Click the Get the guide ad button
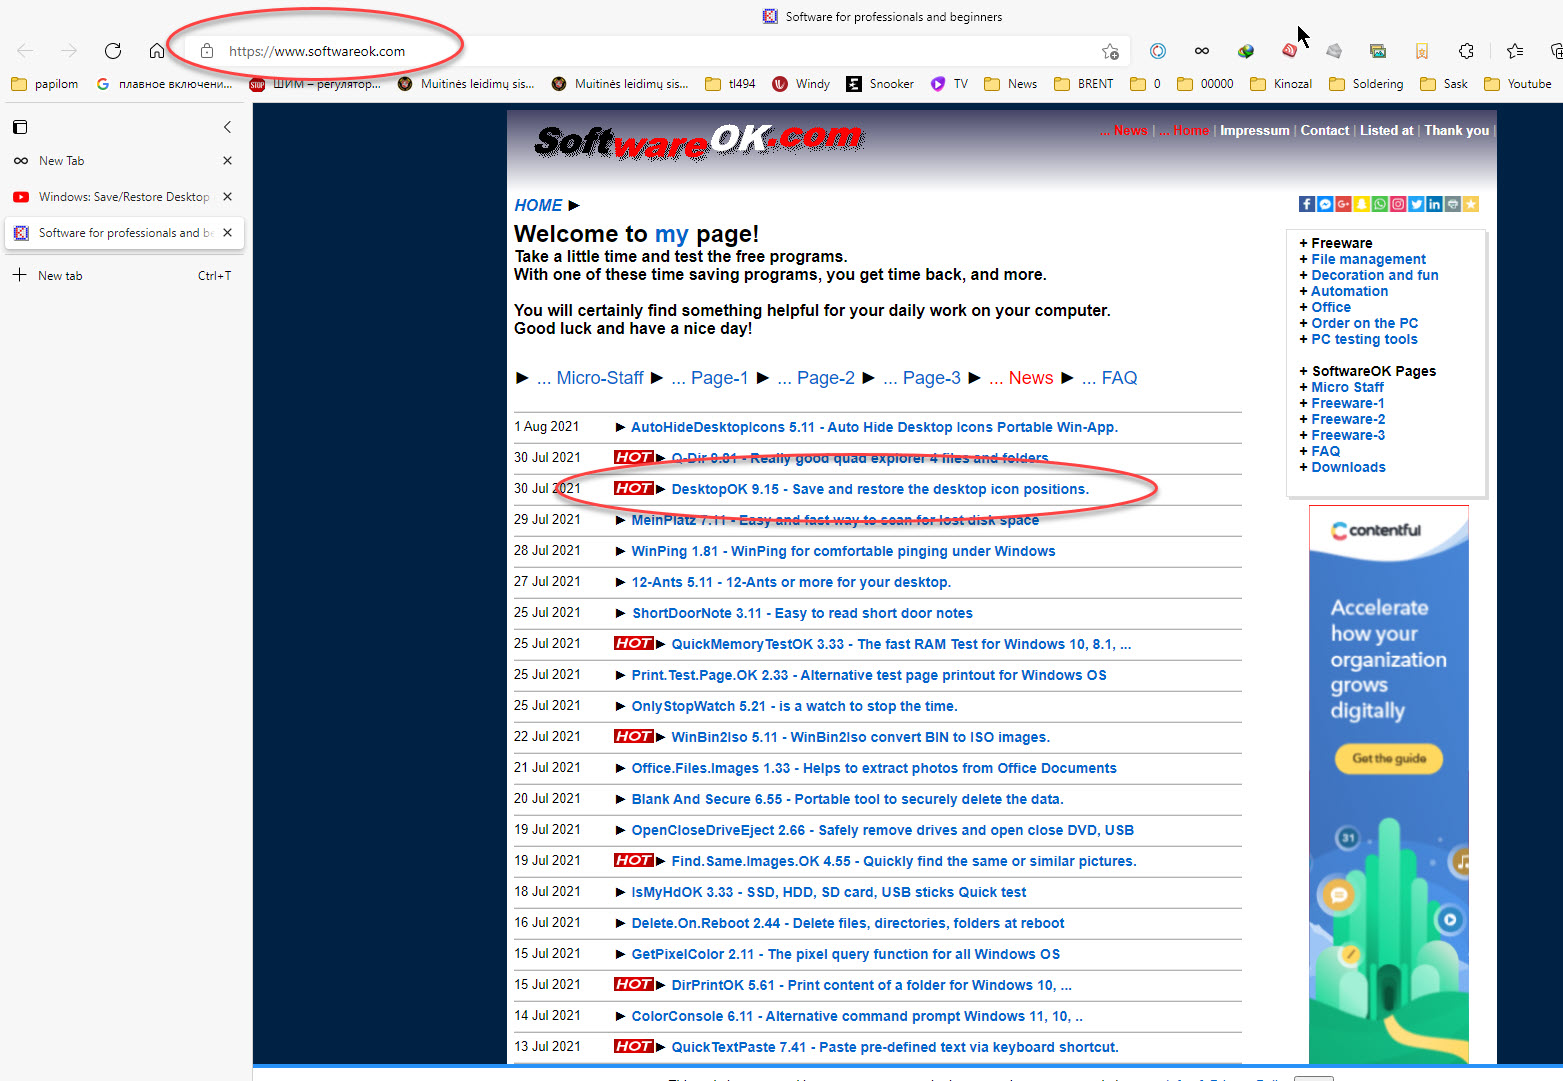The width and height of the screenshot is (1563, 1081). 1389,759
